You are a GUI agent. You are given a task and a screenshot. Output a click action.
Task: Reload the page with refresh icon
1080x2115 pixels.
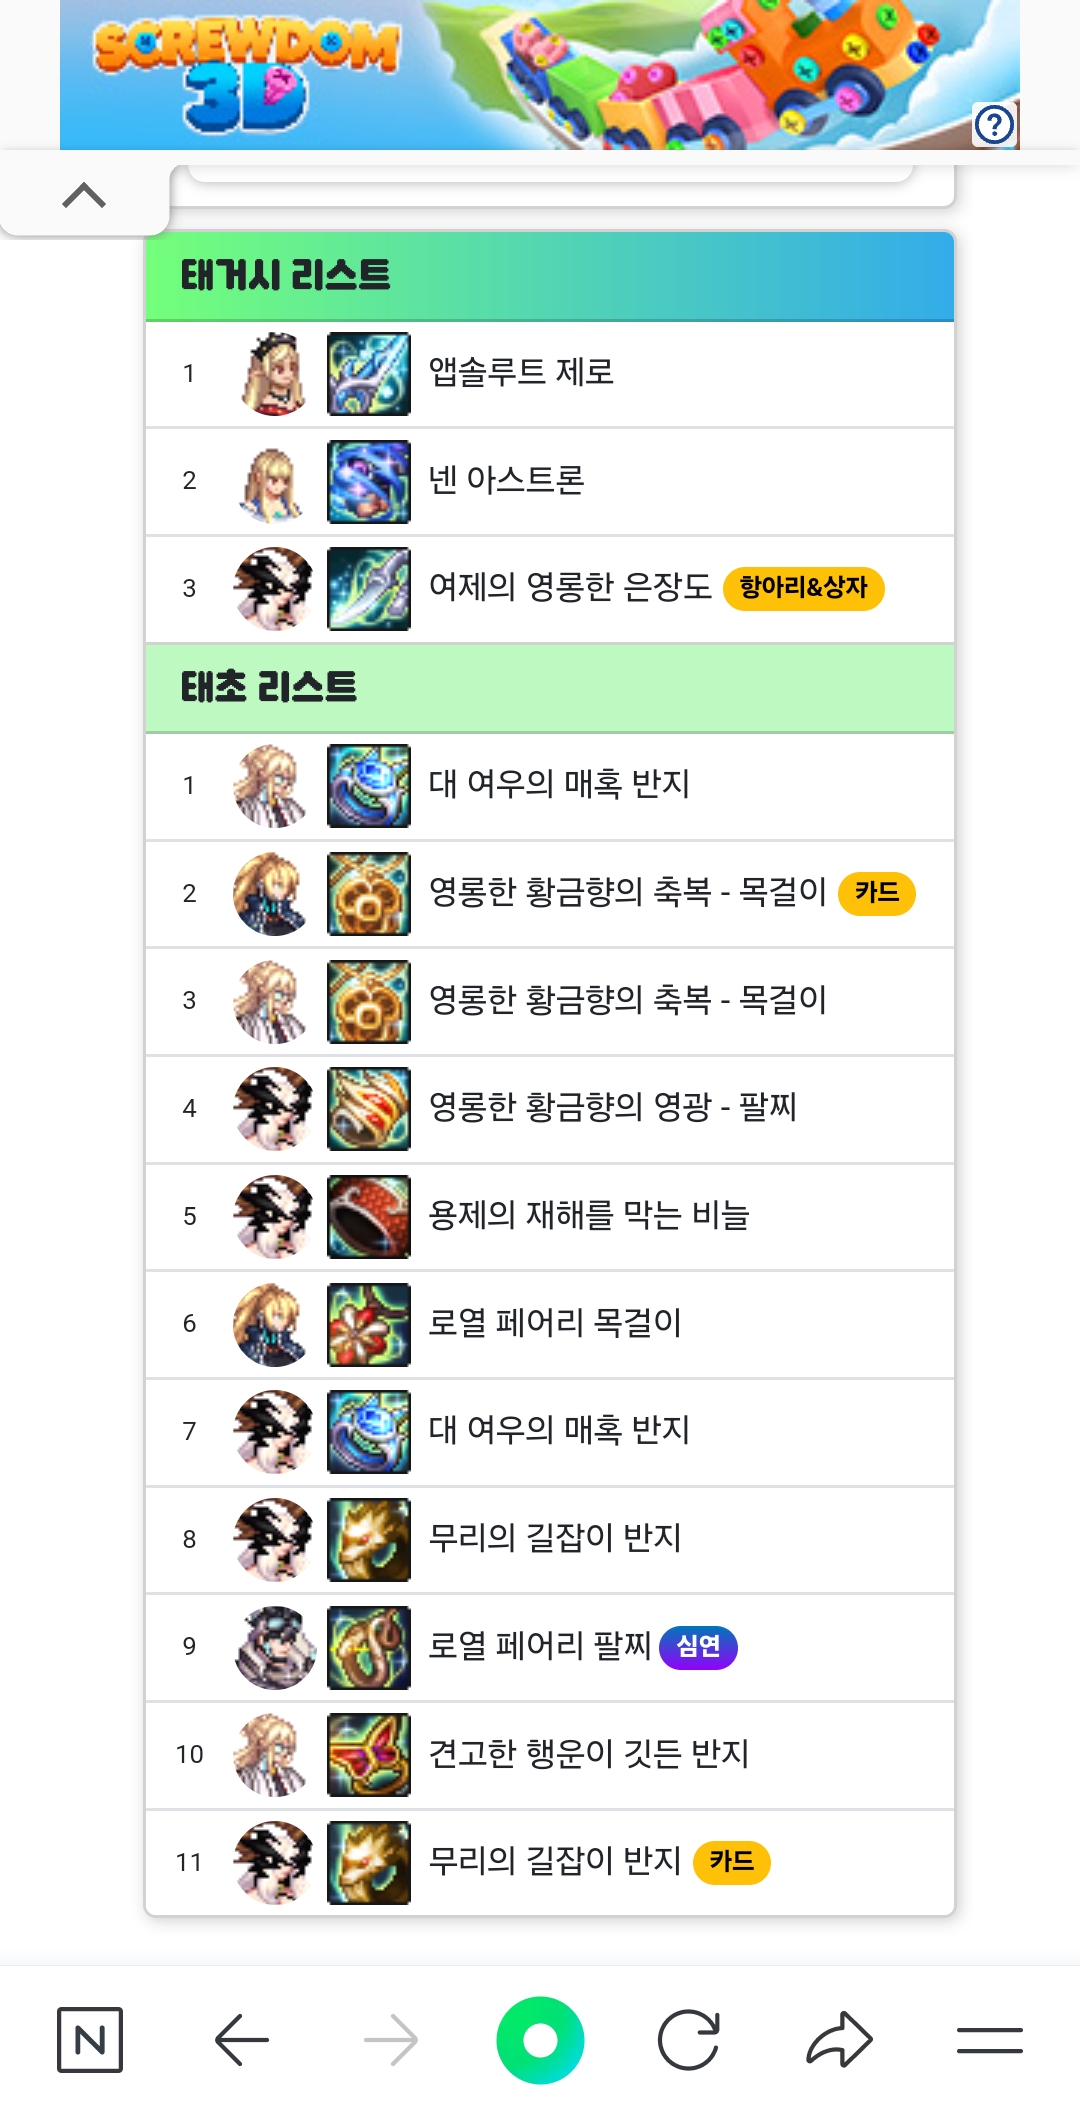(x=689, y=2039)
